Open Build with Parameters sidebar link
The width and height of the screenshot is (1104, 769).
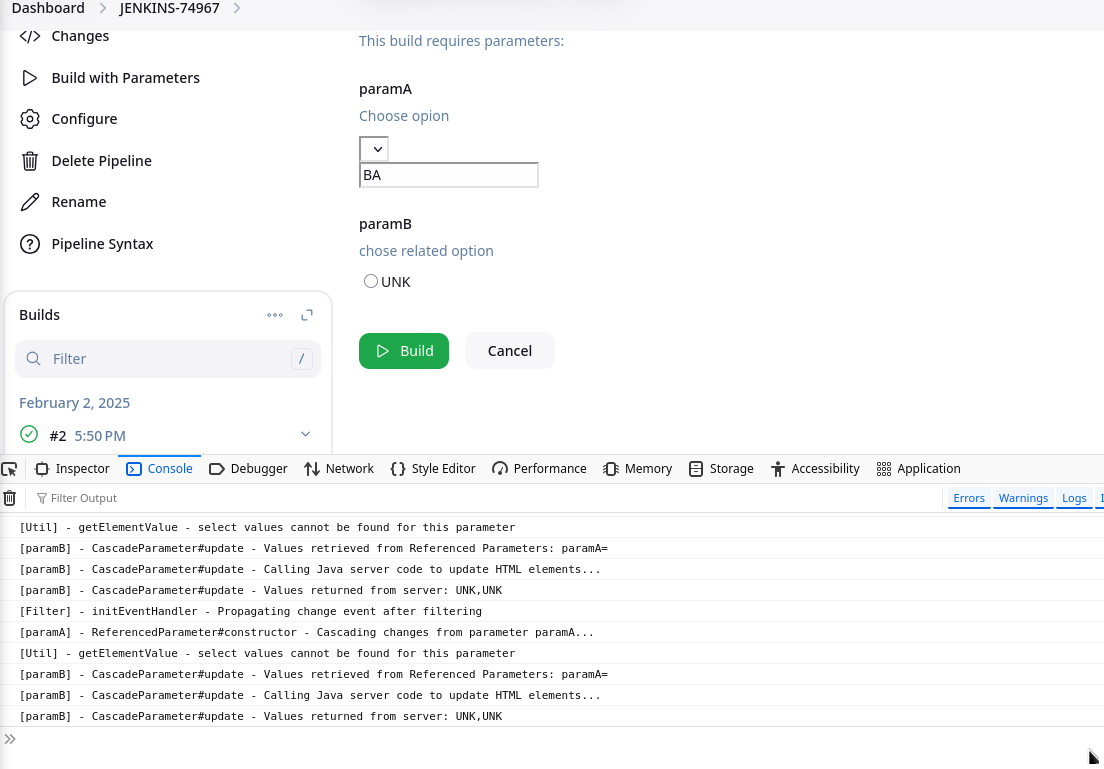point(125,78)
